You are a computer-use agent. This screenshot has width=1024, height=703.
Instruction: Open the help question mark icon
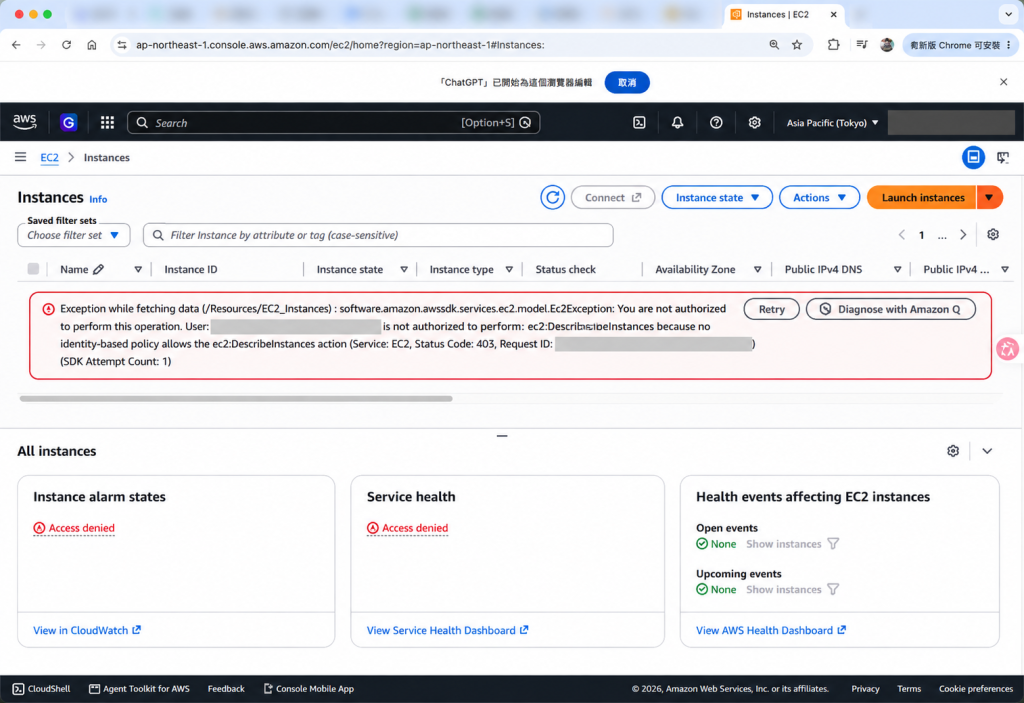(716, 122)
